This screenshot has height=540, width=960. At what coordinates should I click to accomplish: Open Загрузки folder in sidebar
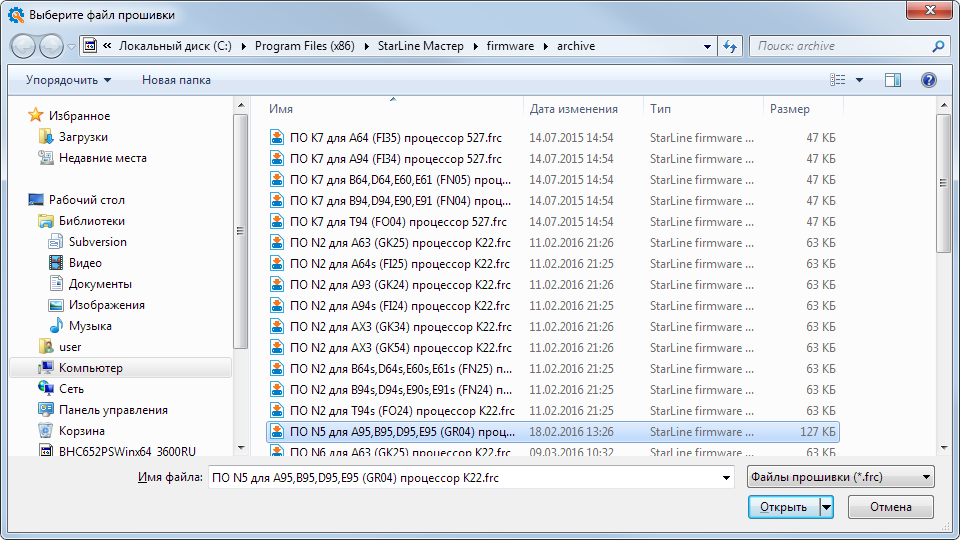coord(83,137)
